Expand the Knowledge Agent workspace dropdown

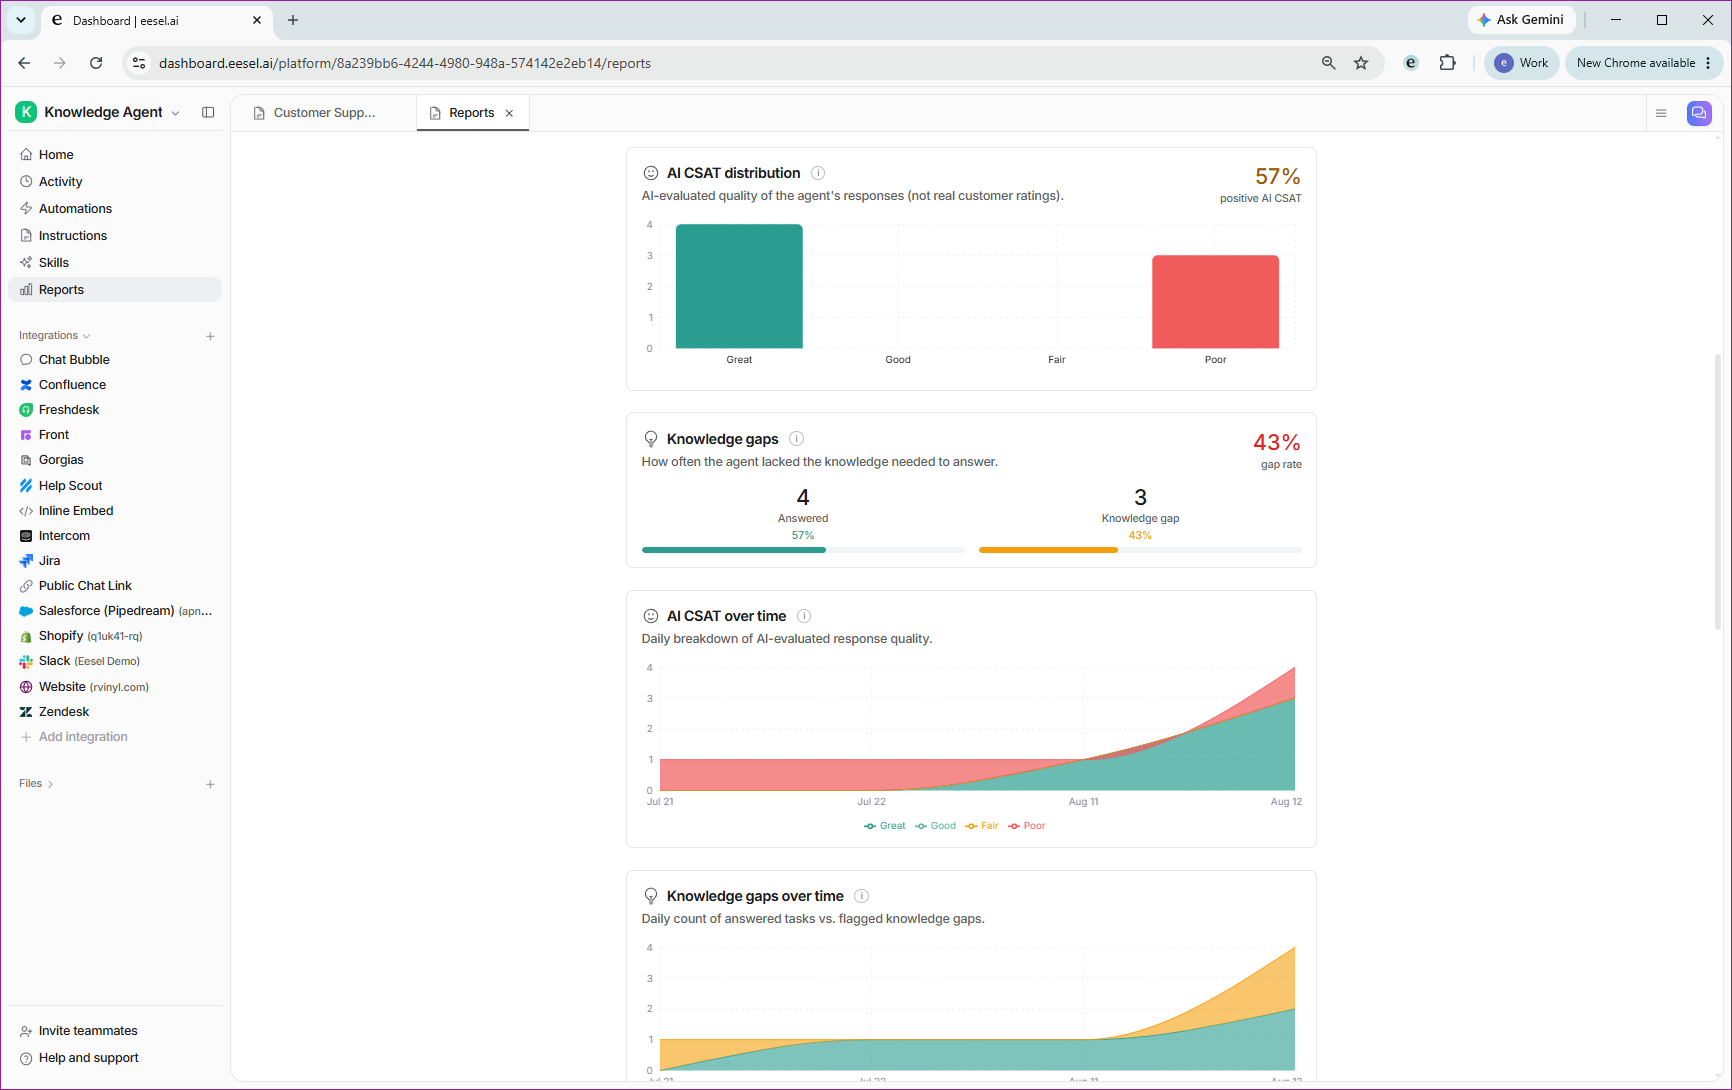[x=98, y=112]
